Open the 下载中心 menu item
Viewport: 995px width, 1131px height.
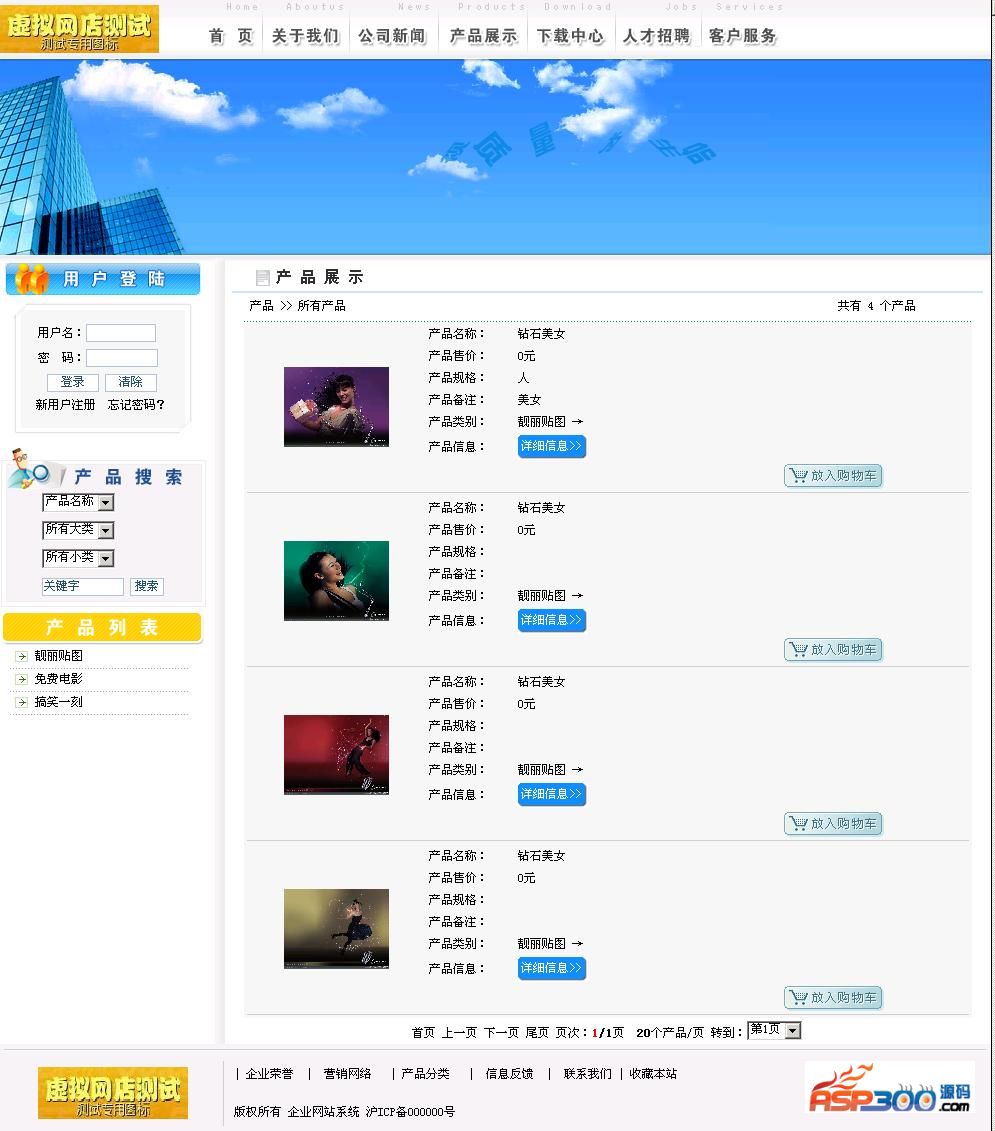(570, 36)
